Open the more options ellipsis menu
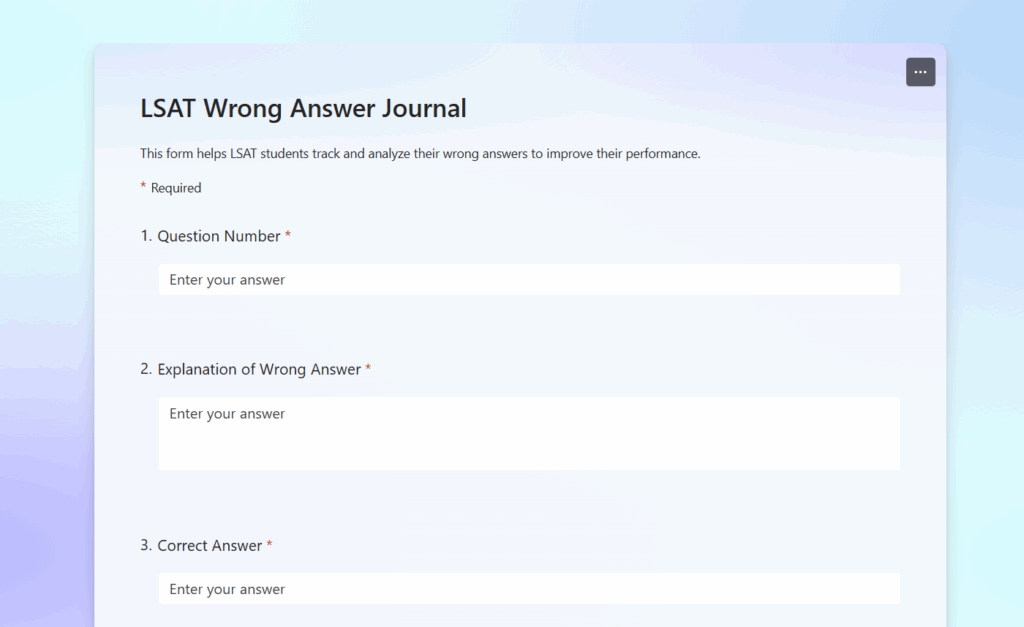This screenshot has width=1024, height=627. click(920, 72)
